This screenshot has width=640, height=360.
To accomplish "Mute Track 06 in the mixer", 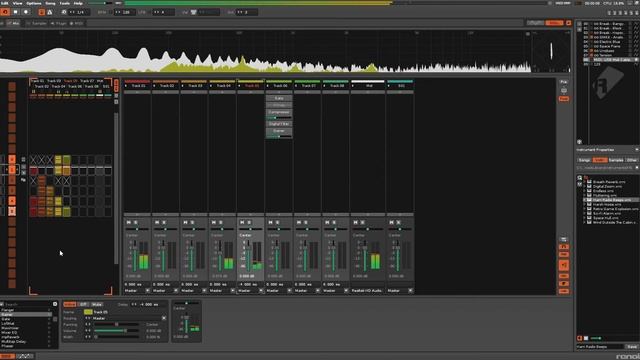I will click(270, 222).
